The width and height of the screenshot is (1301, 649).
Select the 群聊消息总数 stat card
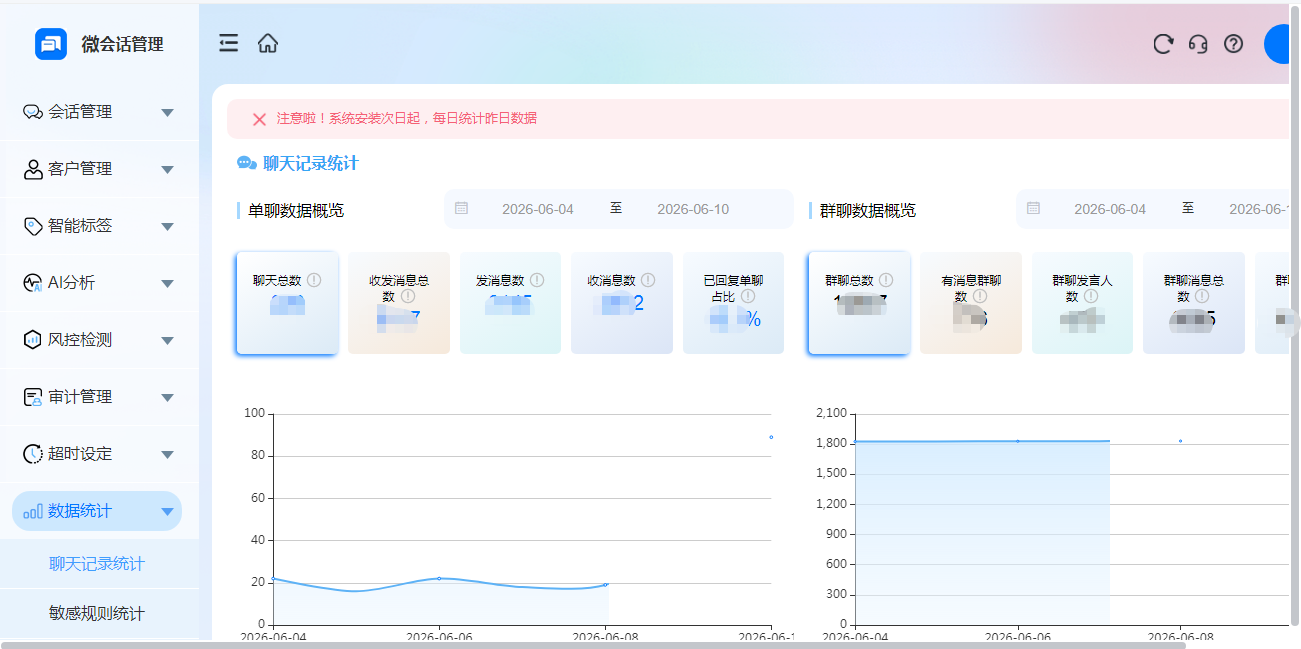pyautogui.click(x=1194, y=303)
